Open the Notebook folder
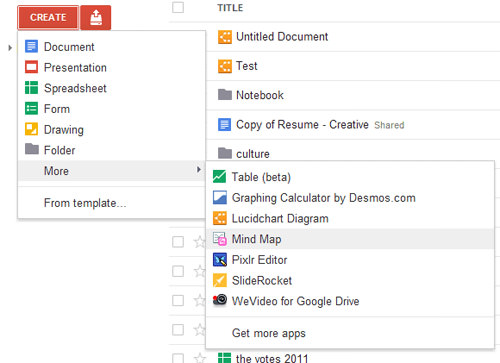This screenshot has height=363, width=500. (x=260, y=95)
